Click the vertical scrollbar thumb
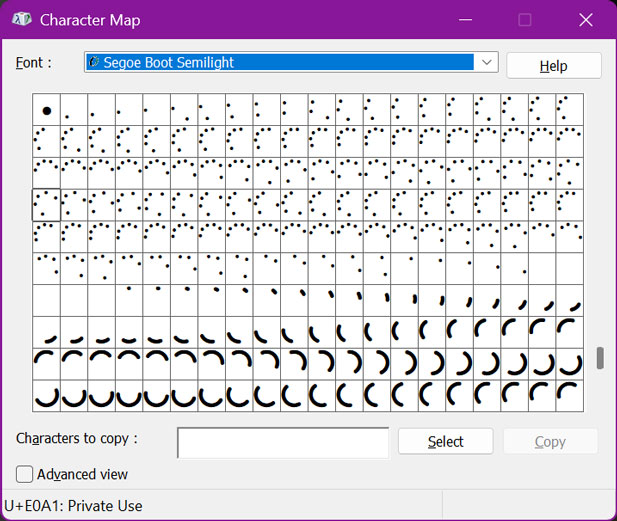 pyautogui.click(x=600, y=358)
